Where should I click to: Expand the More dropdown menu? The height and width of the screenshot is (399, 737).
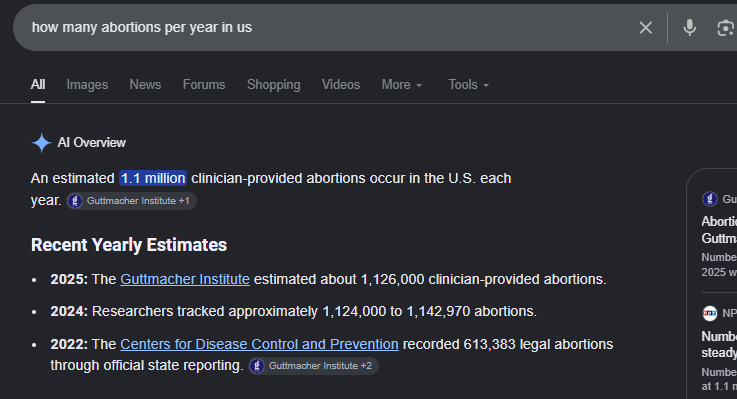(x=402, y=85)
